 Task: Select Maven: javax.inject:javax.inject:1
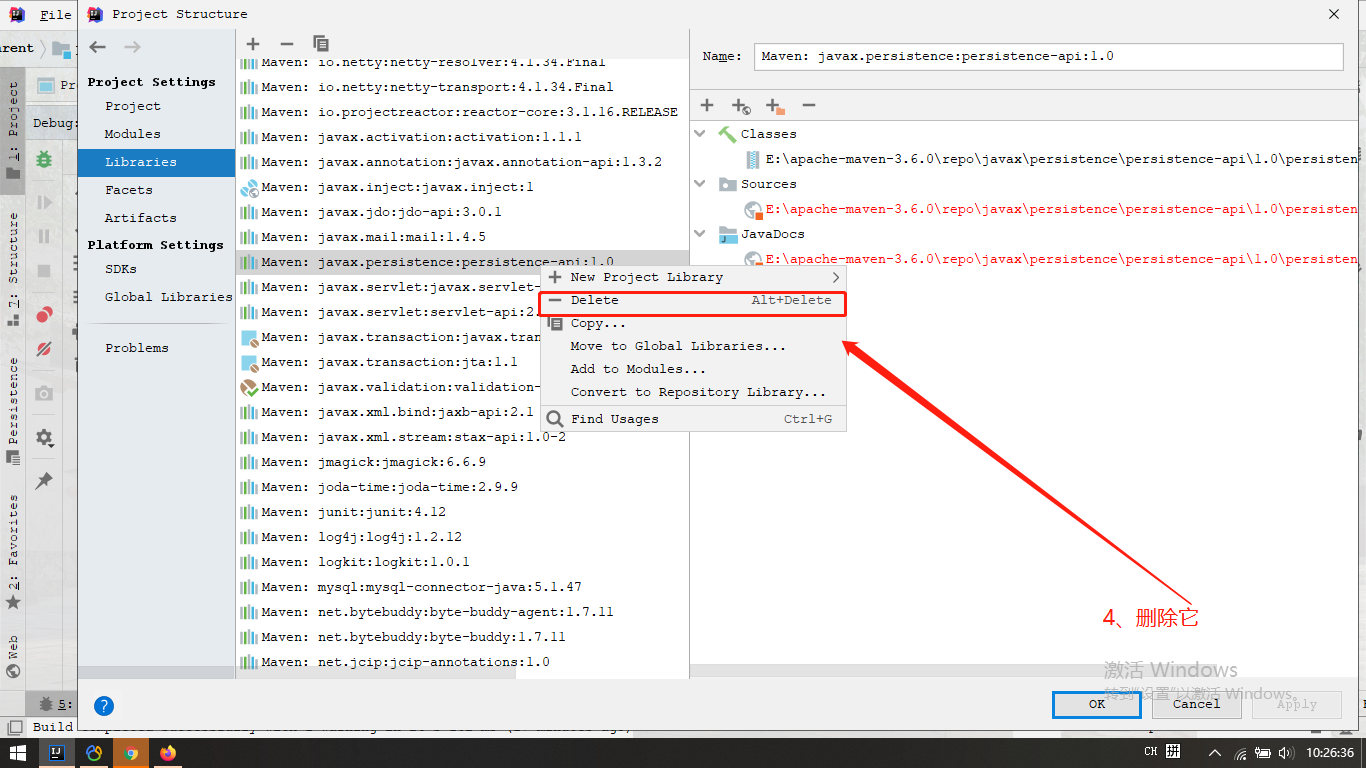463,187
